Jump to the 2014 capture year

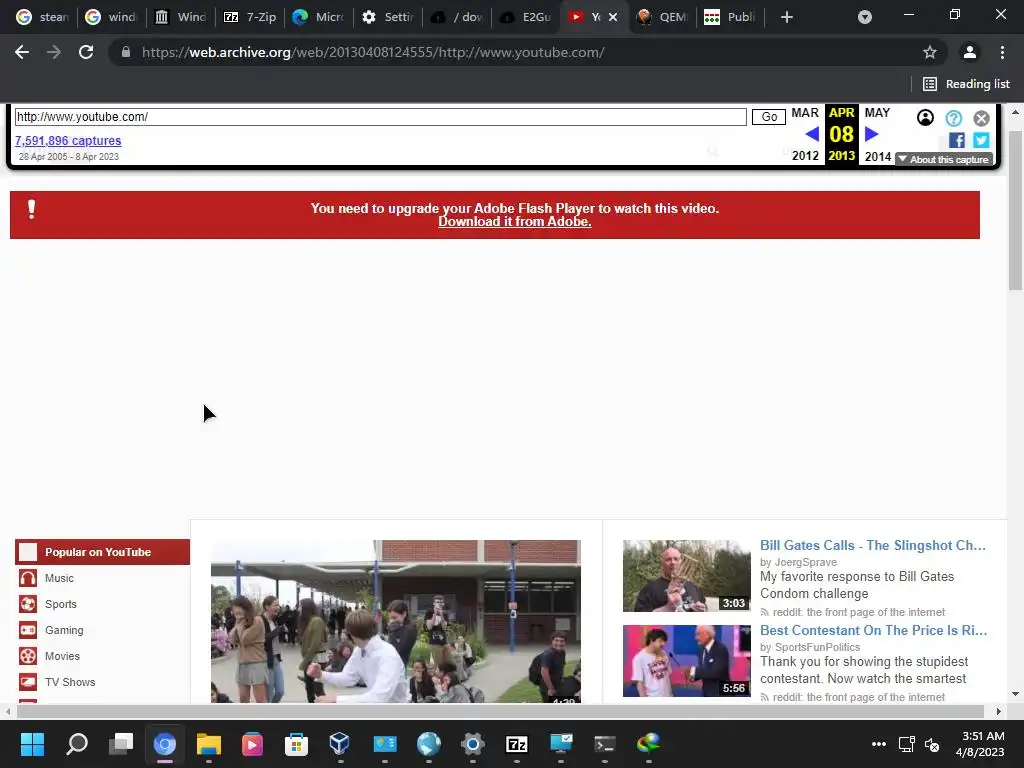878,156
